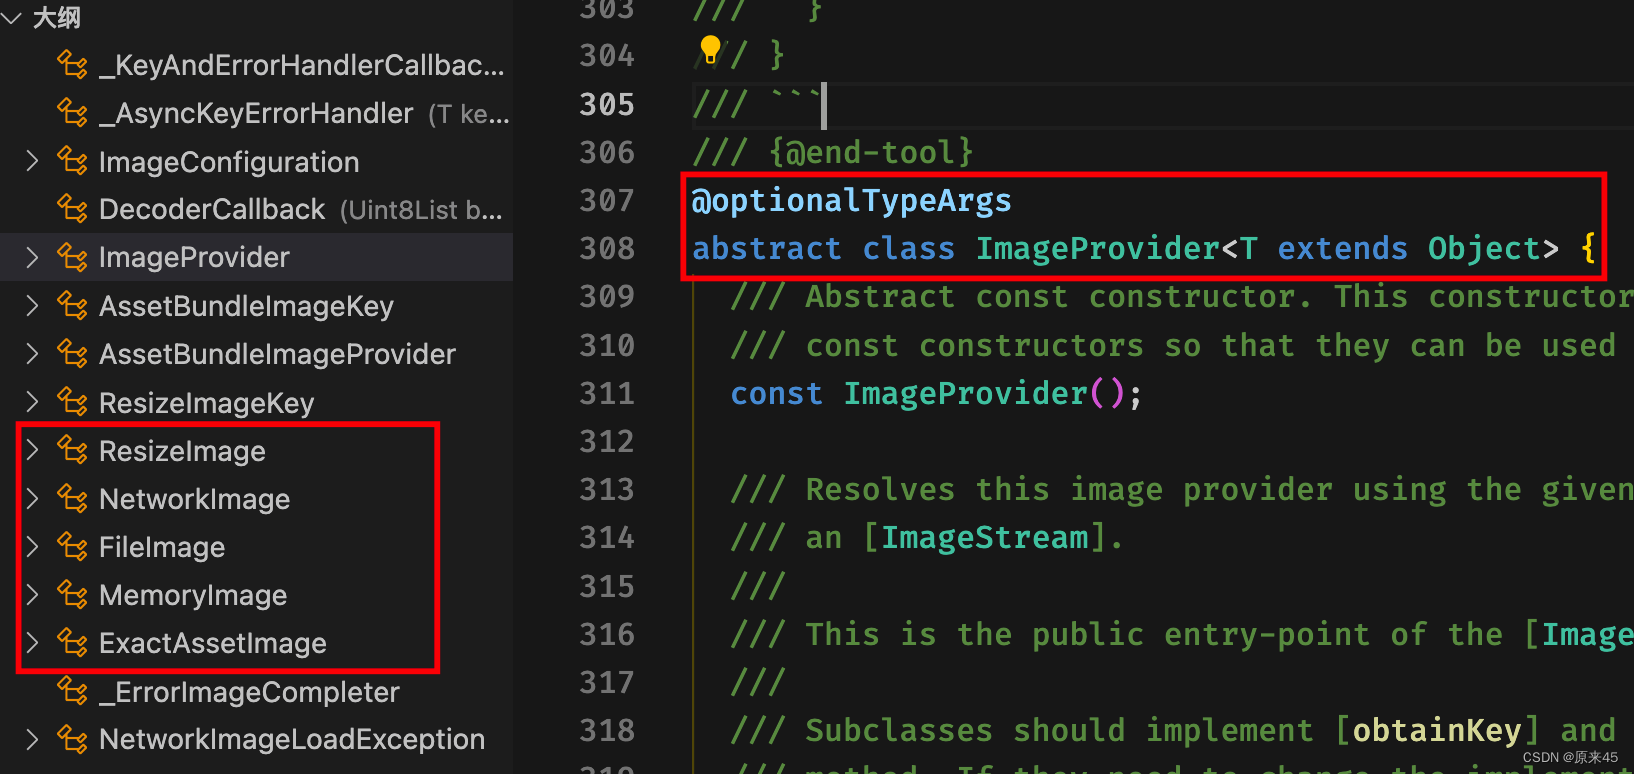Click the [ImageStream] doc reference on line 314
The width and height of the screenshot is (1634, 774).
985,538
